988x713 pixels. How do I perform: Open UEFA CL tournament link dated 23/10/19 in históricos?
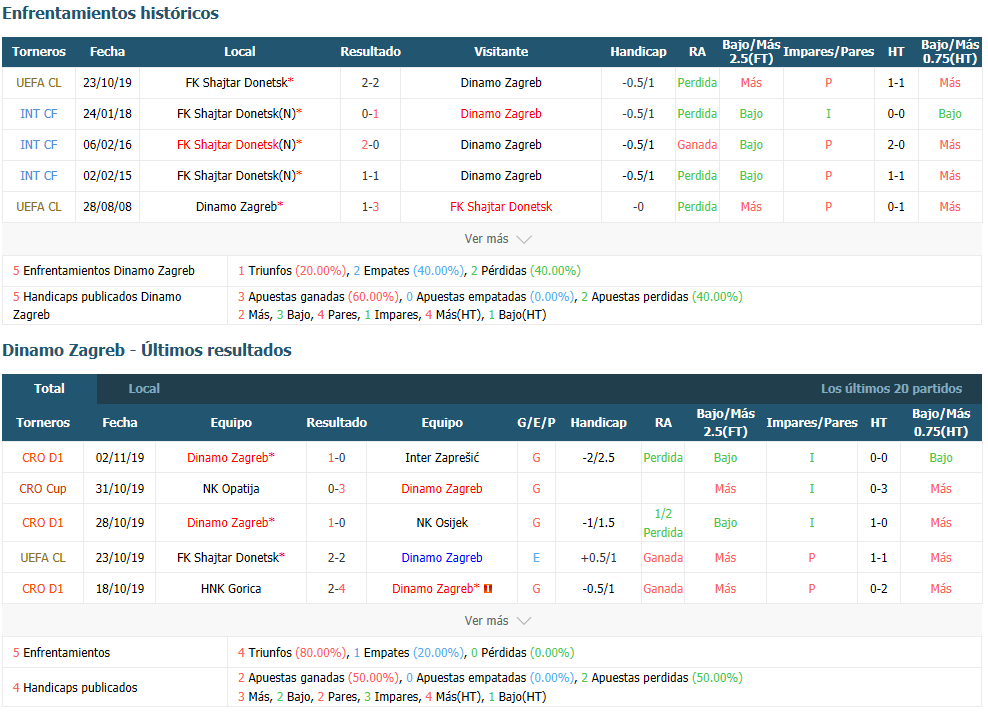[38, 83]
